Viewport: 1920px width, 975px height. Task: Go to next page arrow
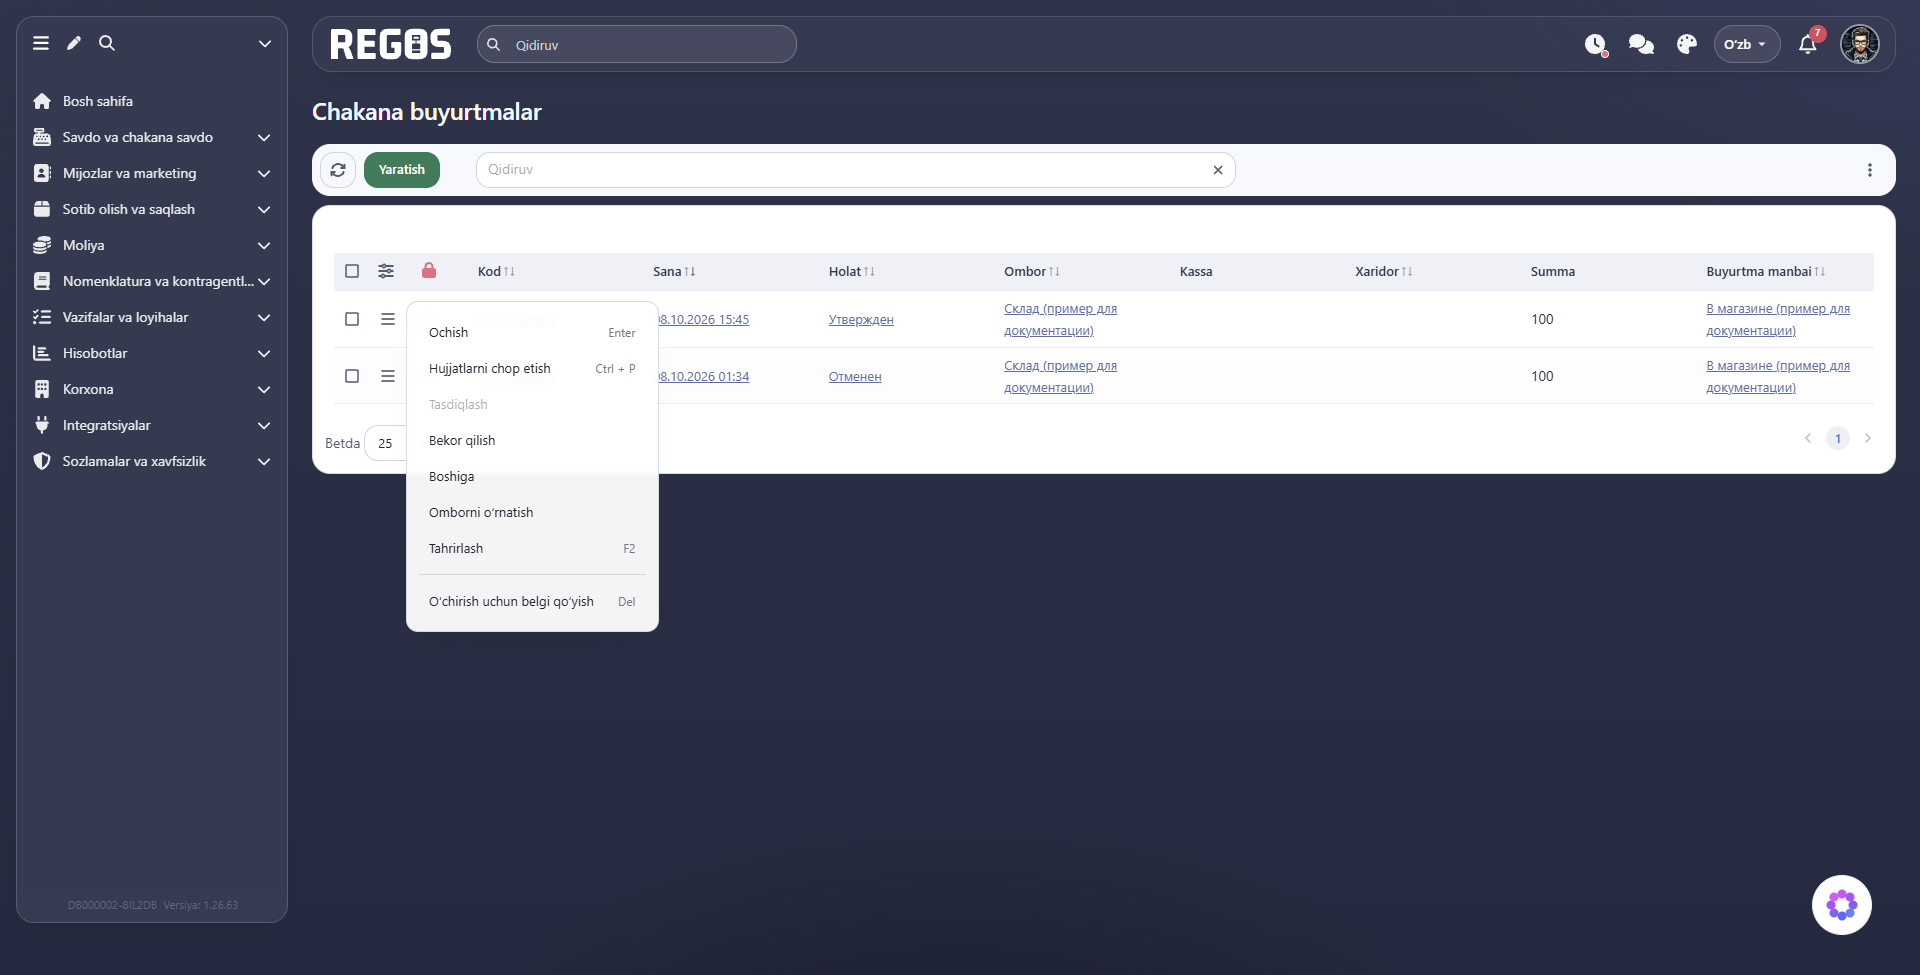coord(1868,438)
